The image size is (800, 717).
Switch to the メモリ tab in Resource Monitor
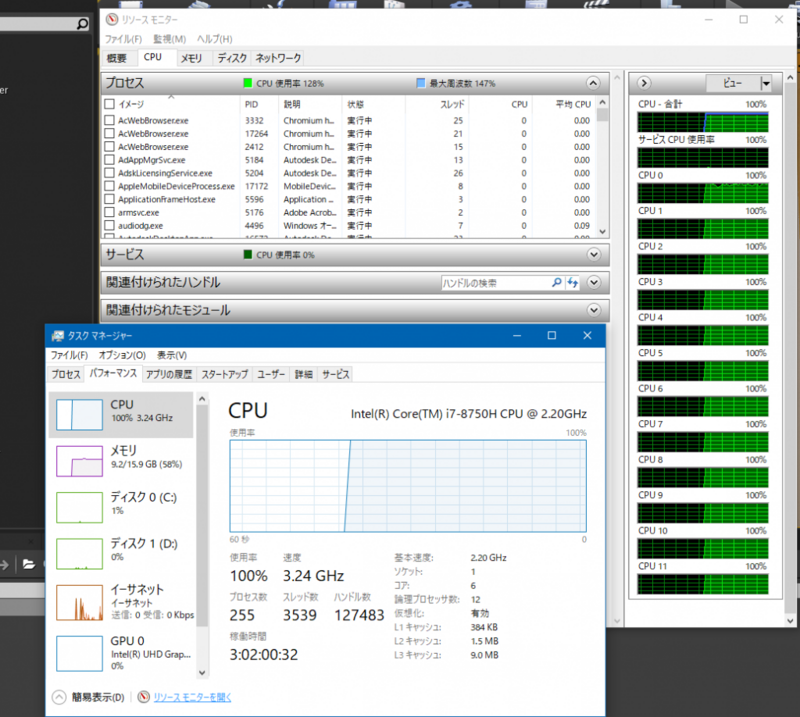191,58
